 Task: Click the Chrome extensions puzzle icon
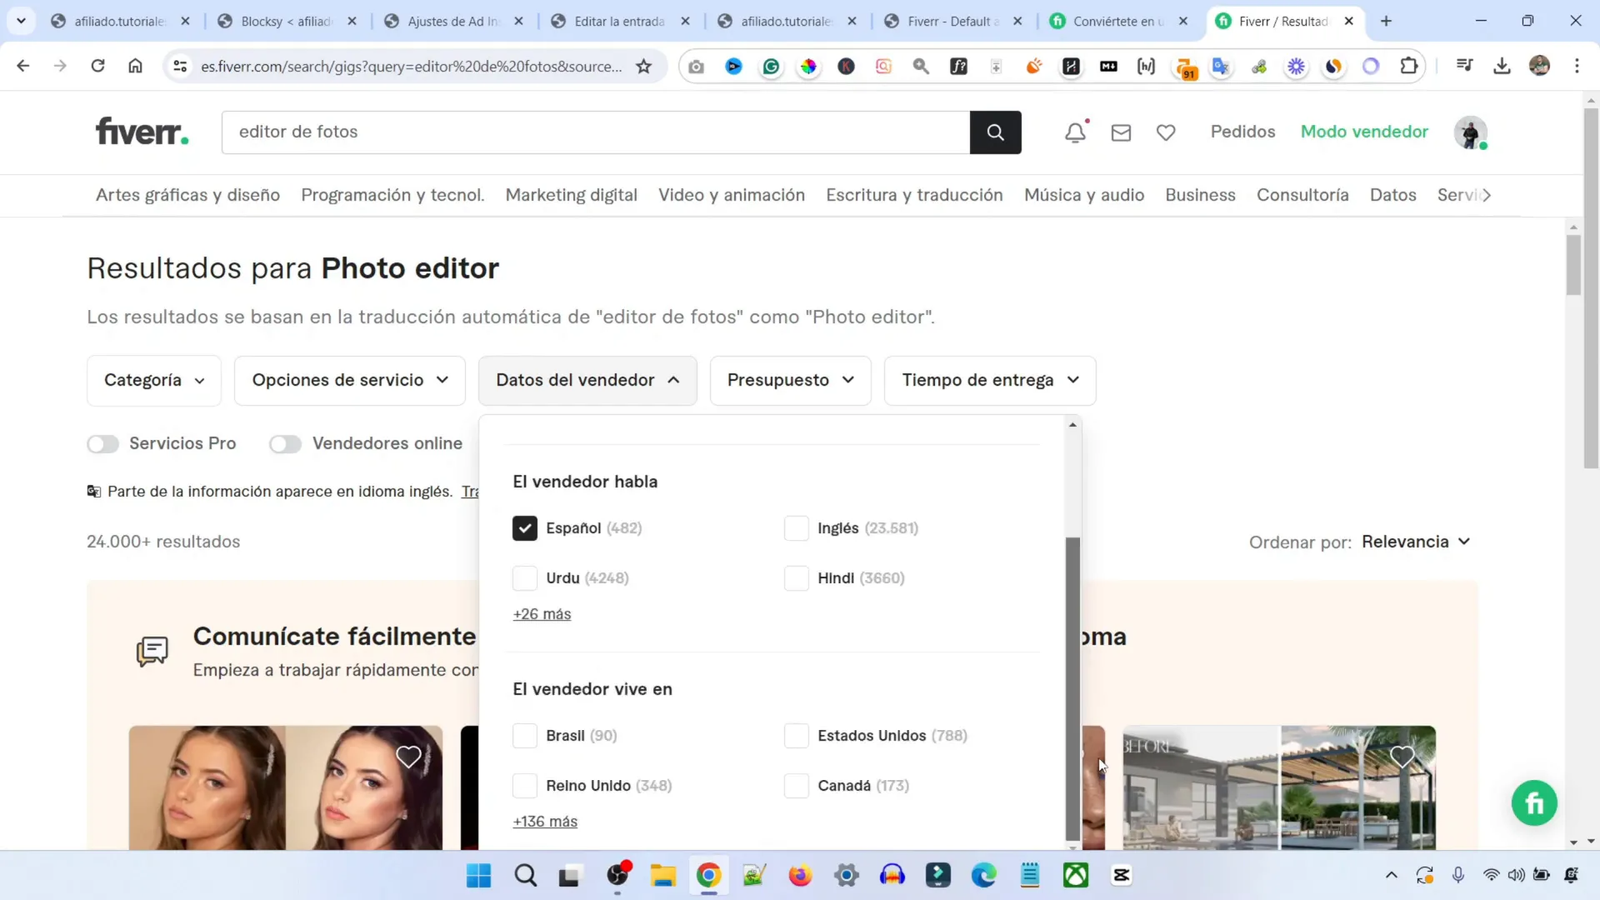tap(1410, 66)
